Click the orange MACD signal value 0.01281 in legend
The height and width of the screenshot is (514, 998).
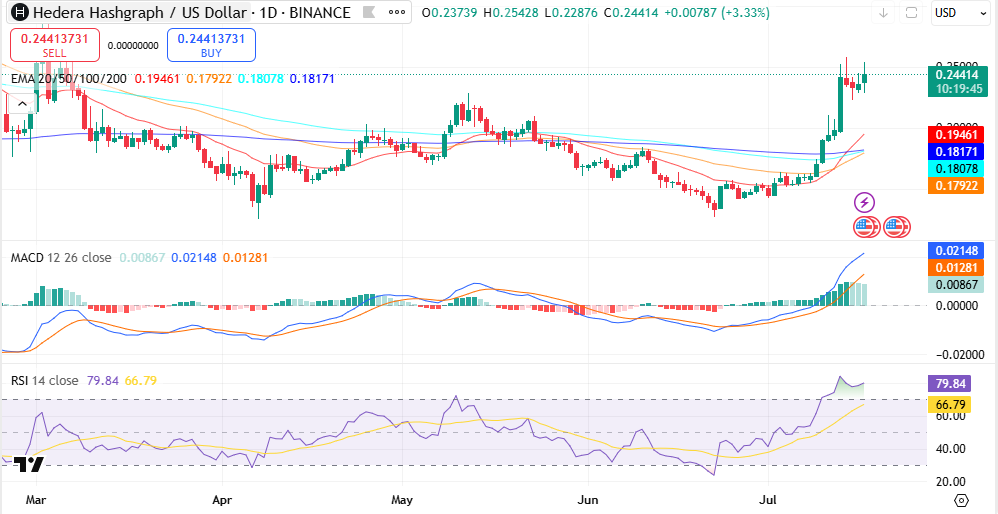[x=245, y=258]
